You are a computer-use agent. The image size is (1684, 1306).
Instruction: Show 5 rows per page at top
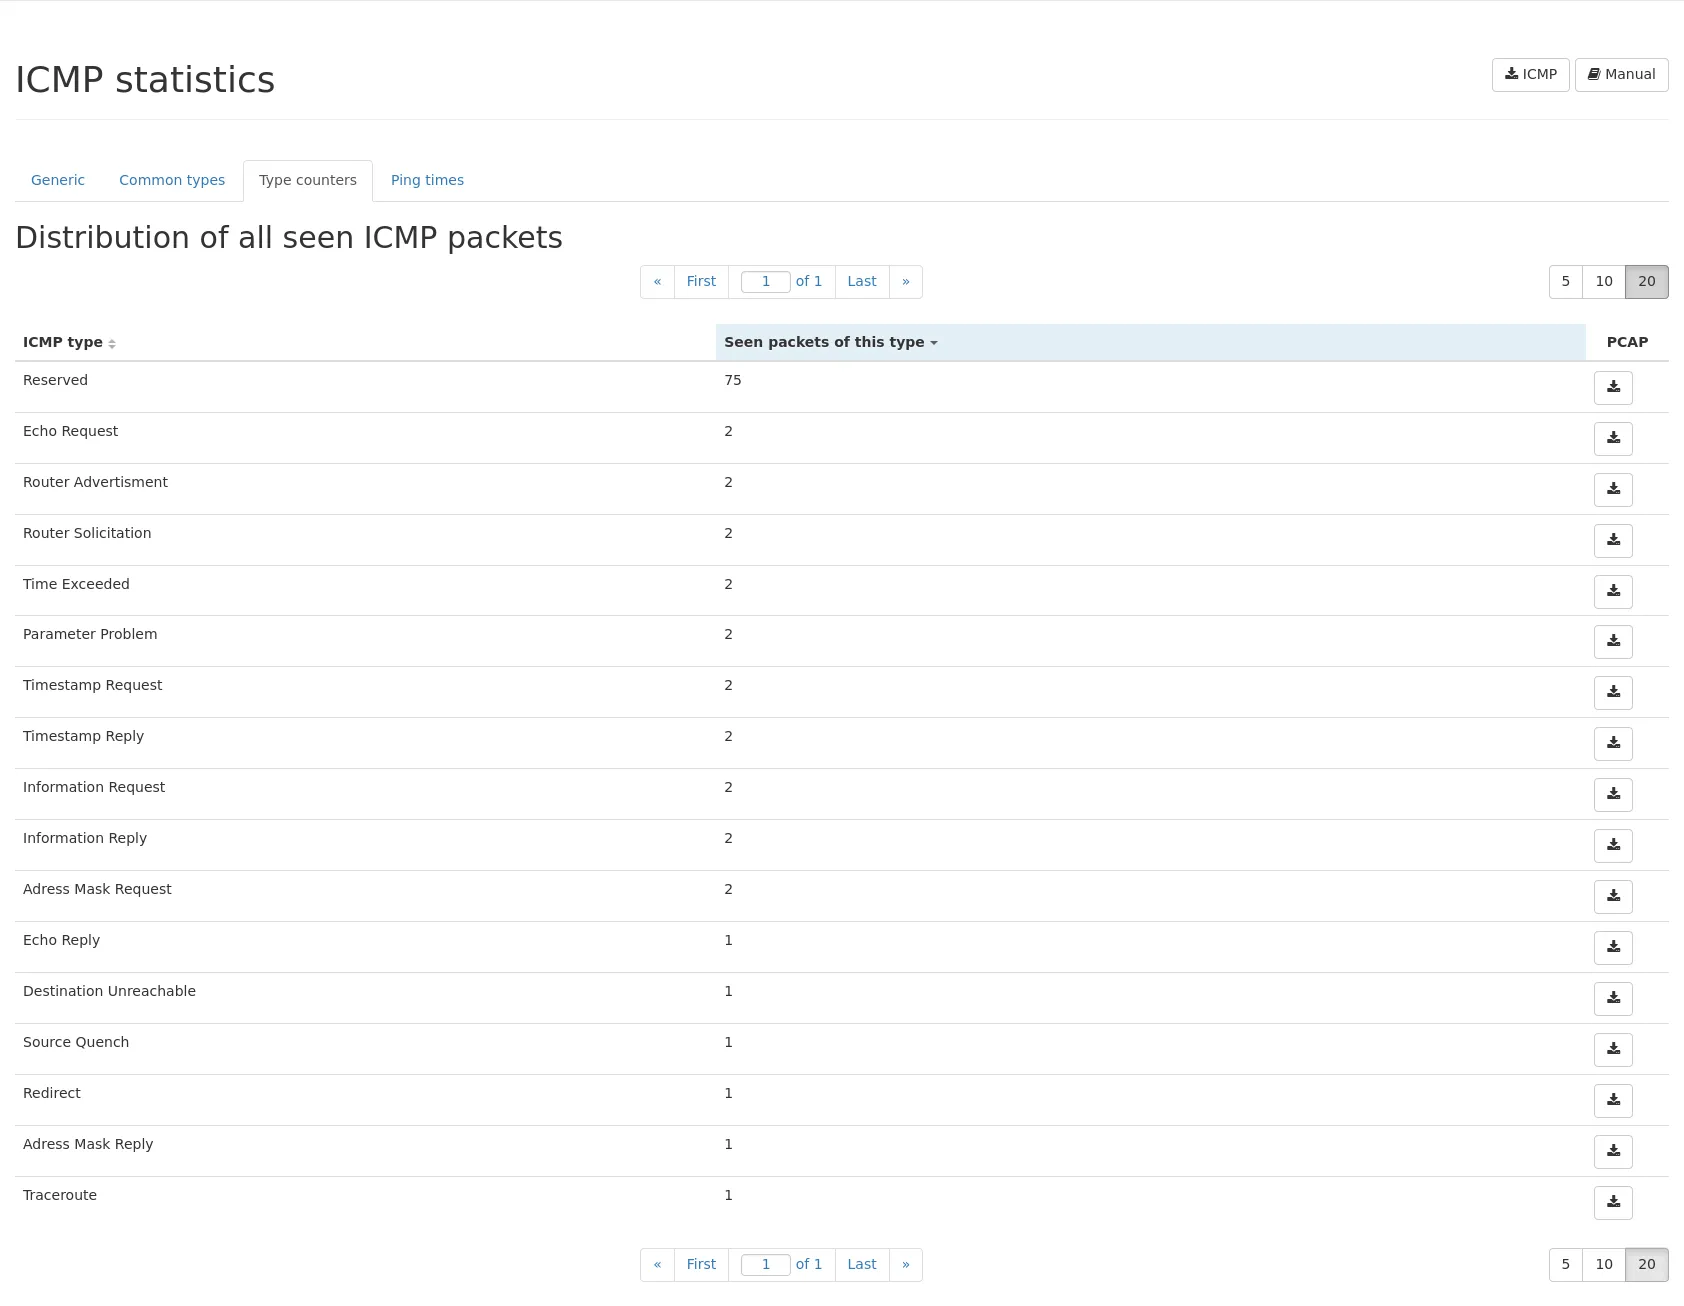coord(1565,282)
